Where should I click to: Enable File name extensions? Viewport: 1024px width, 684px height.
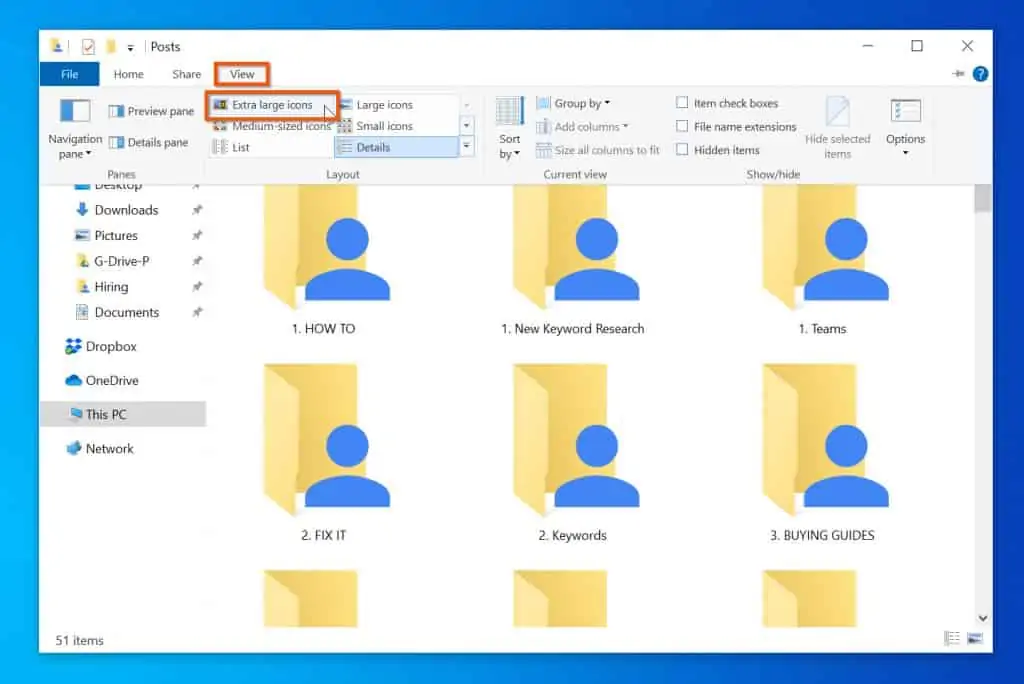[682, 126]
